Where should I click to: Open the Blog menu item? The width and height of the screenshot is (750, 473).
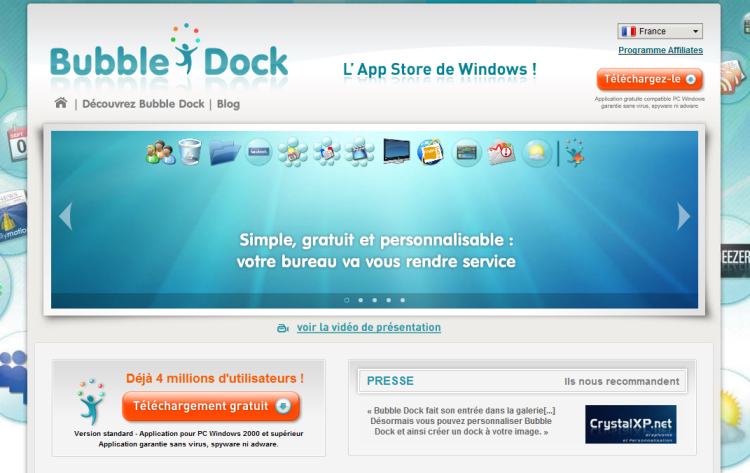(x=228, y=104)
